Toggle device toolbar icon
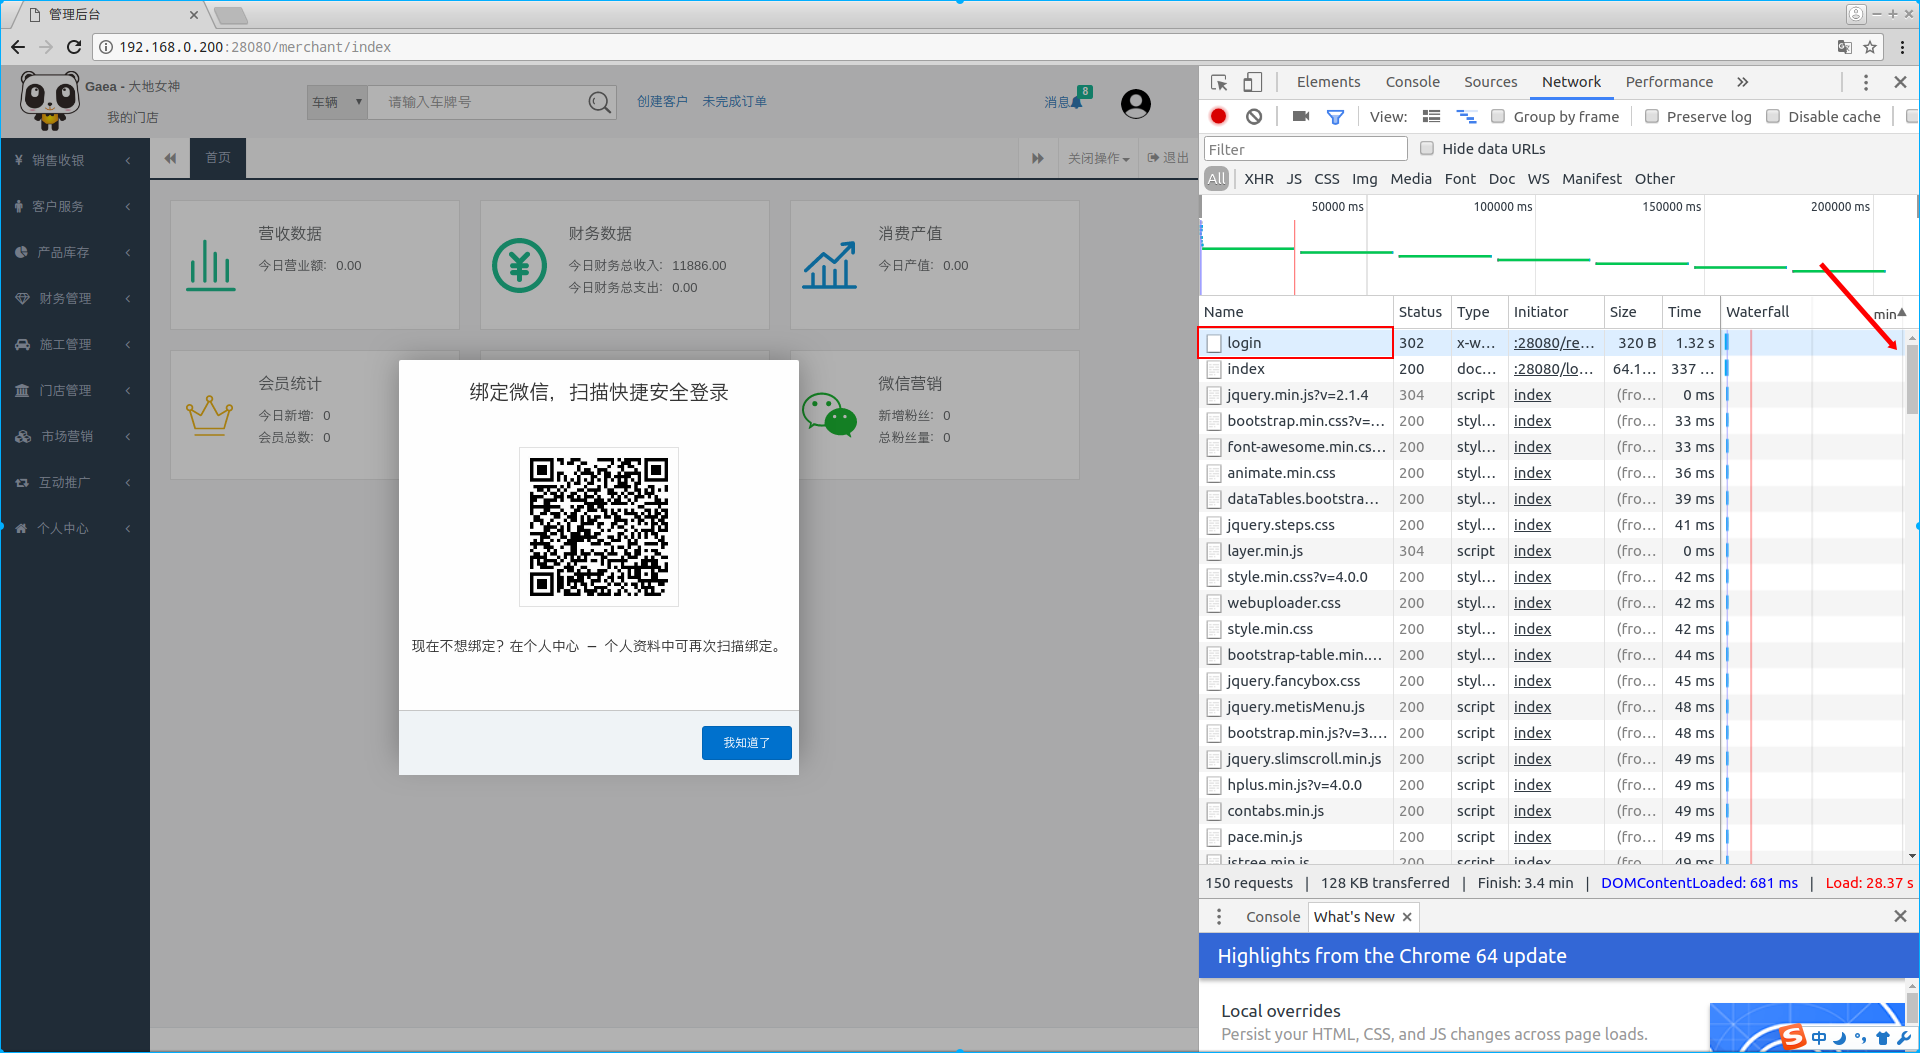Image resolution: width=1920 pixels, height=1053 pixels. 1252,82
